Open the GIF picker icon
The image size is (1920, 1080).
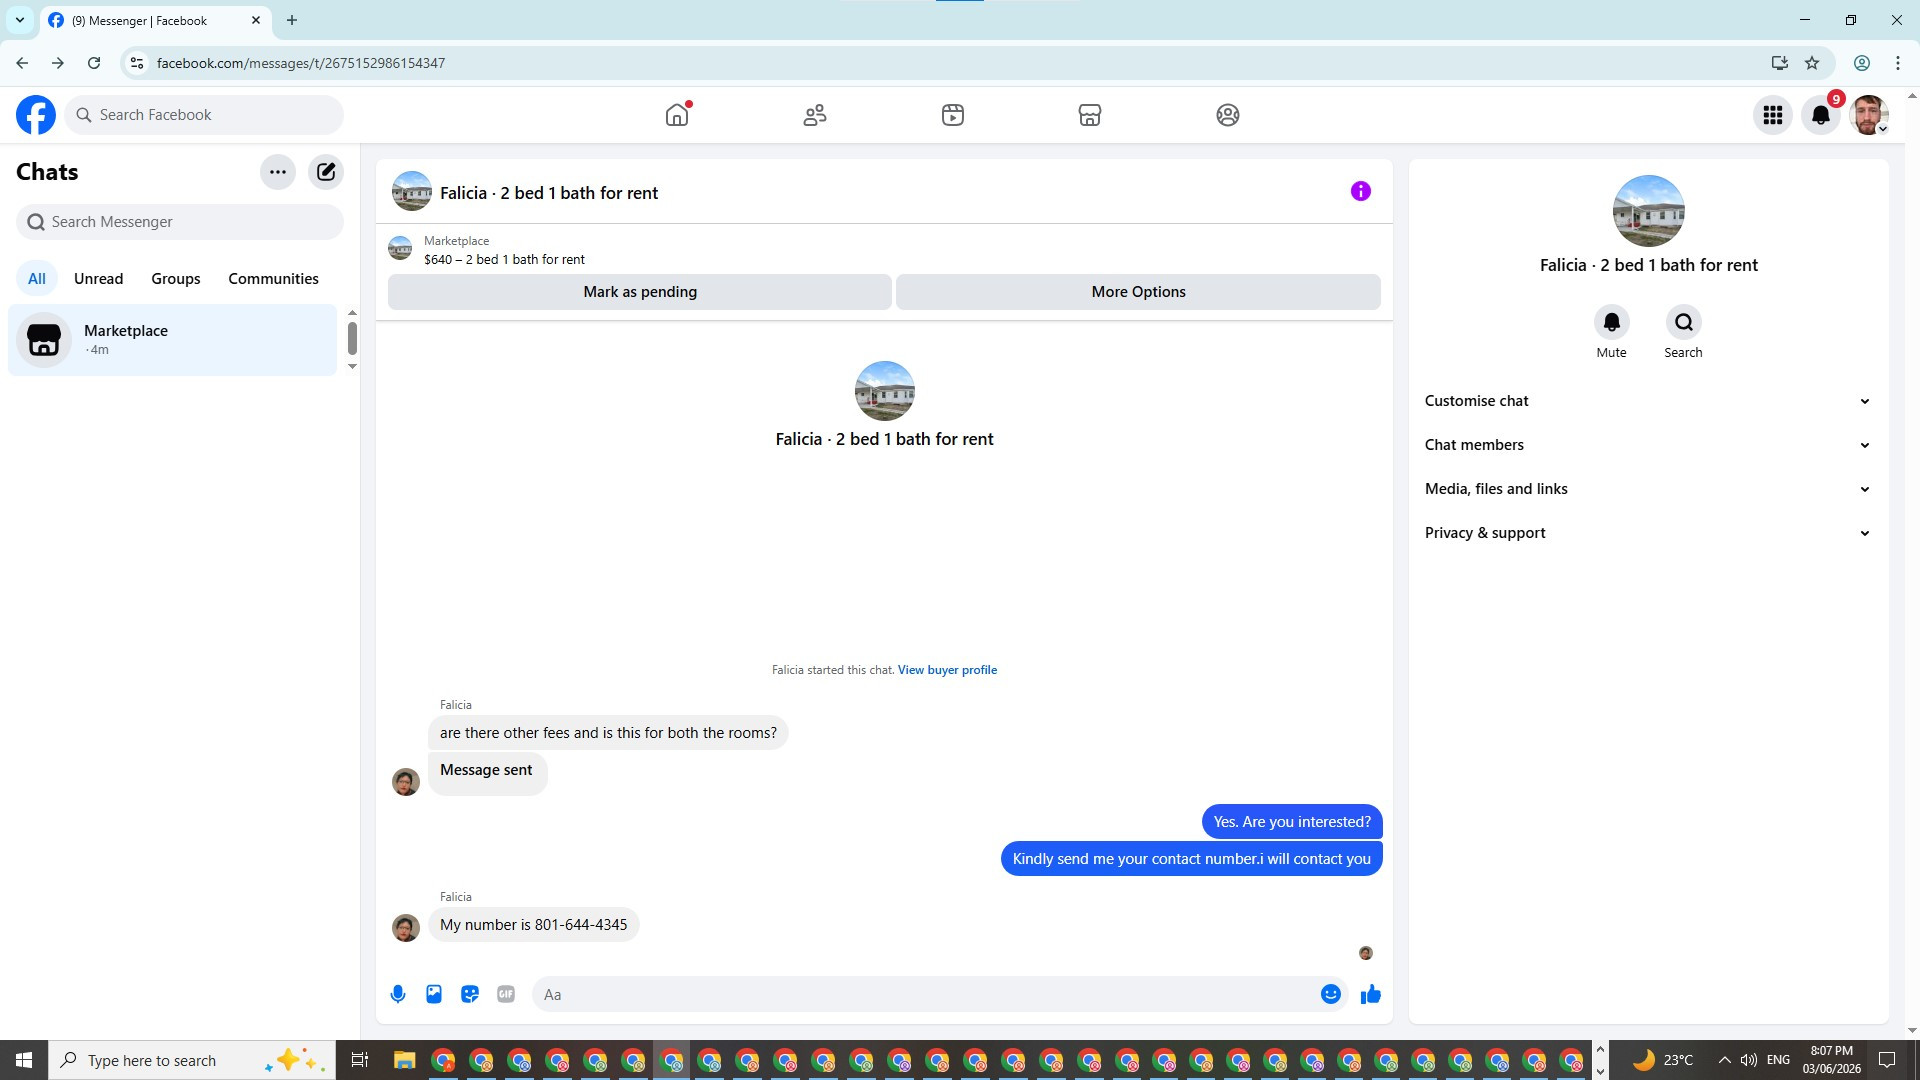[506, 994]
